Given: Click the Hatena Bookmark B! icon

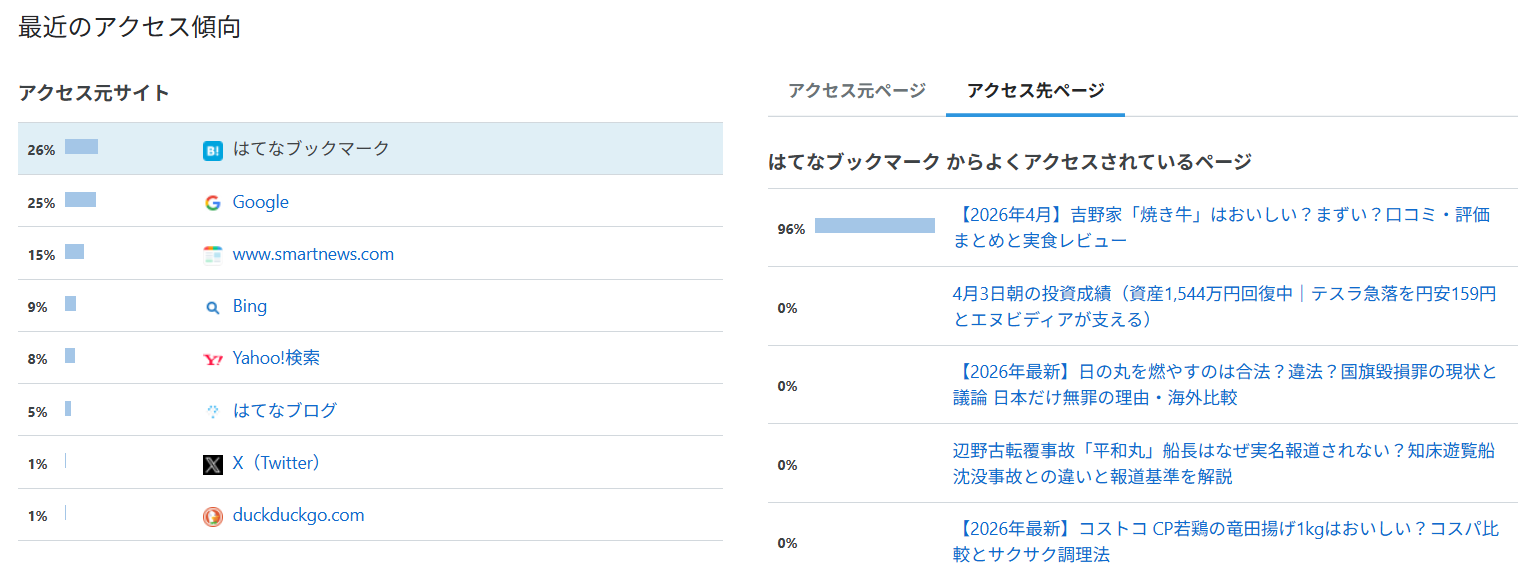Looking at the screenshot, I should pyautogui.click(x=213, y=151).
